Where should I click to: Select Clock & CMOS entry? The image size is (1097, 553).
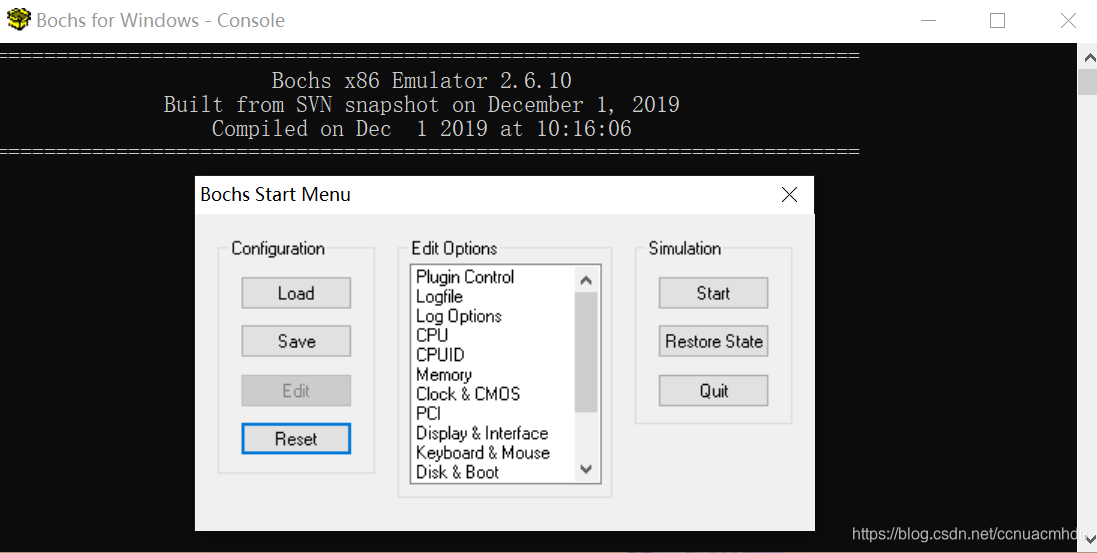[x=468, y=394]
